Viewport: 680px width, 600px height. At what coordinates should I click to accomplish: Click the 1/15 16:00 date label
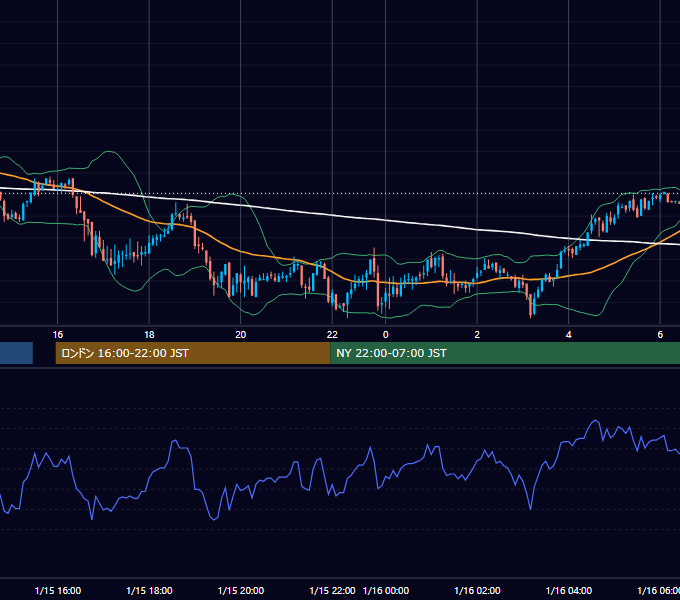point(58,591)
